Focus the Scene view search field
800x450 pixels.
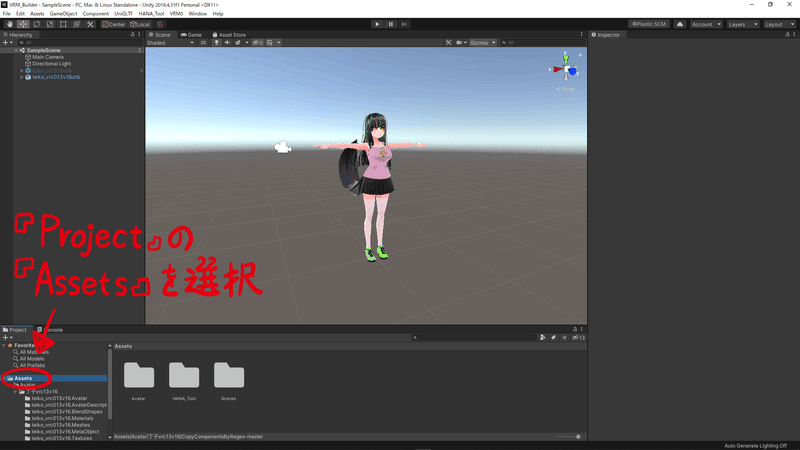coord(541,43)
